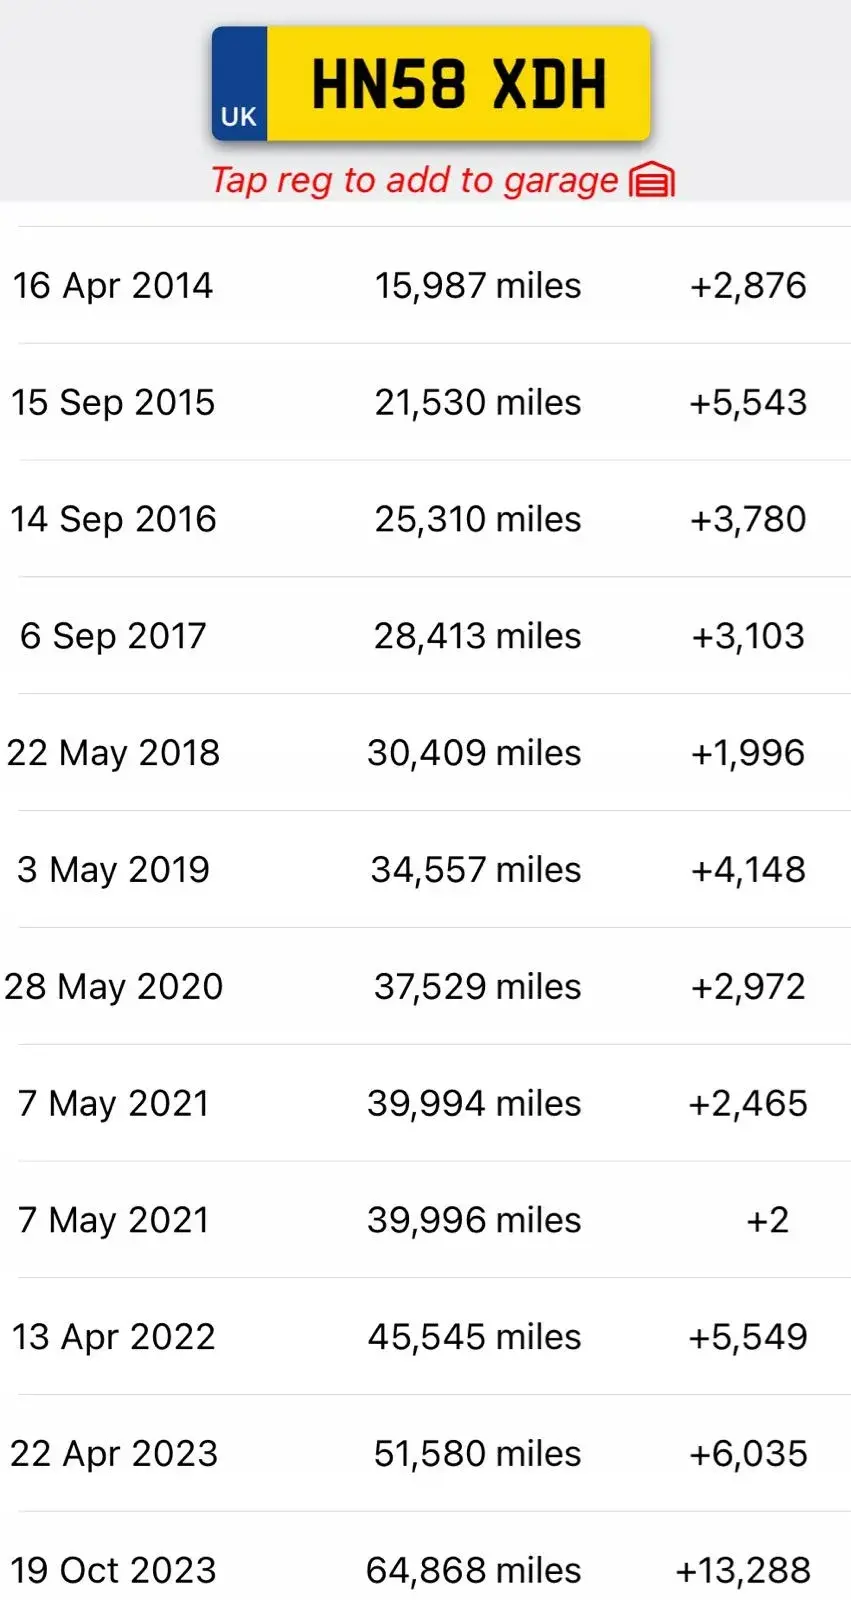This screenshot has width=851, height=1600.
Task: Tap the red garage icon
Action: [x=652, y=181]
